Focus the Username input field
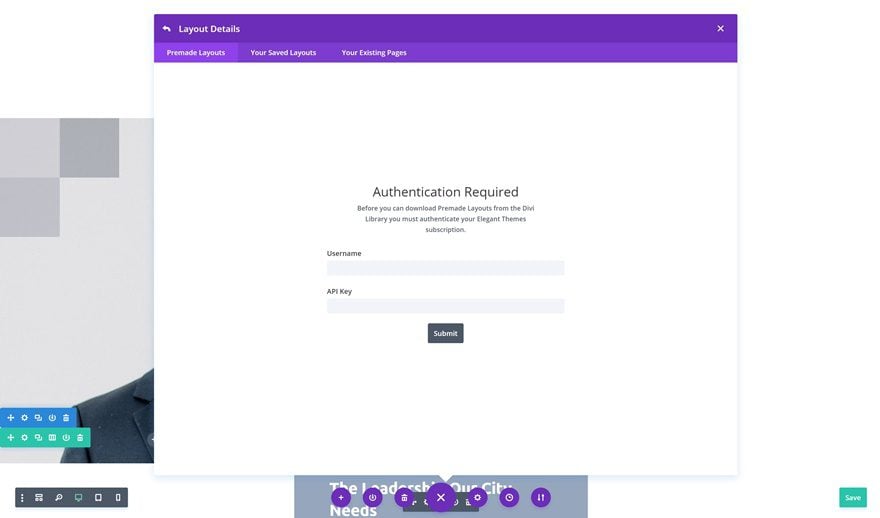 [446, 268]
